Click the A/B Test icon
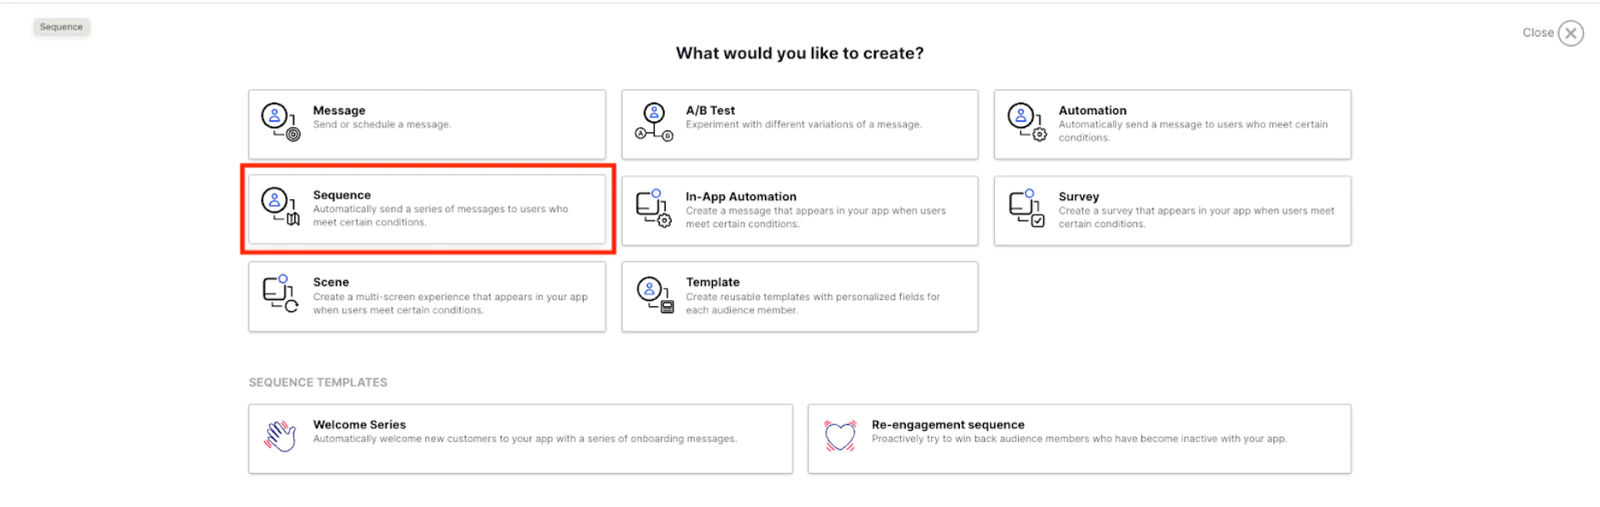The width and height of the screenshot is (1600, 507). pos(654,122)
